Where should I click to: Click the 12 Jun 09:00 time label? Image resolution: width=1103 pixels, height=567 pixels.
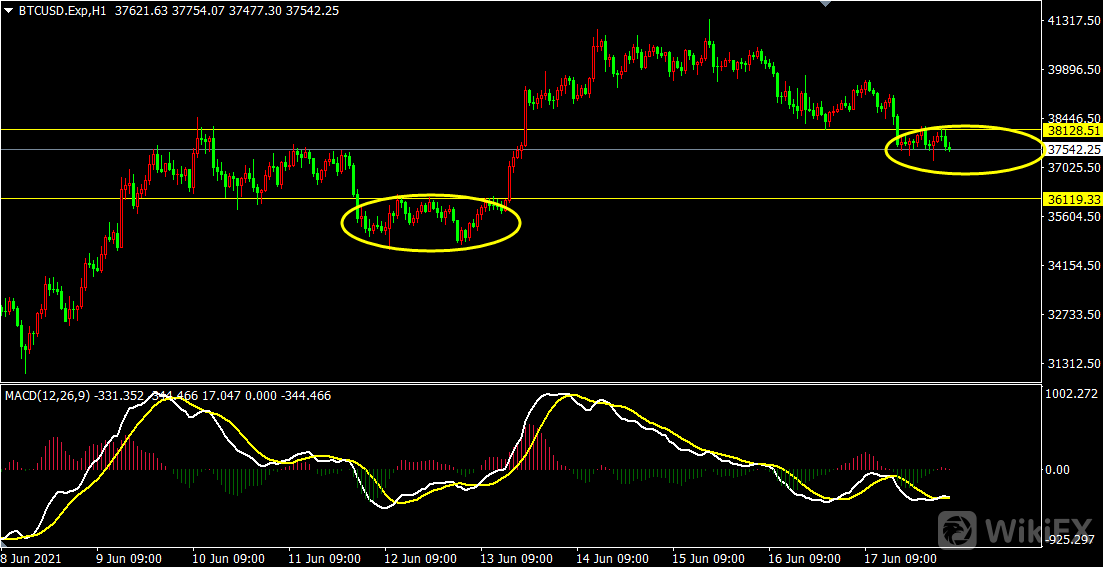(421, 559)
